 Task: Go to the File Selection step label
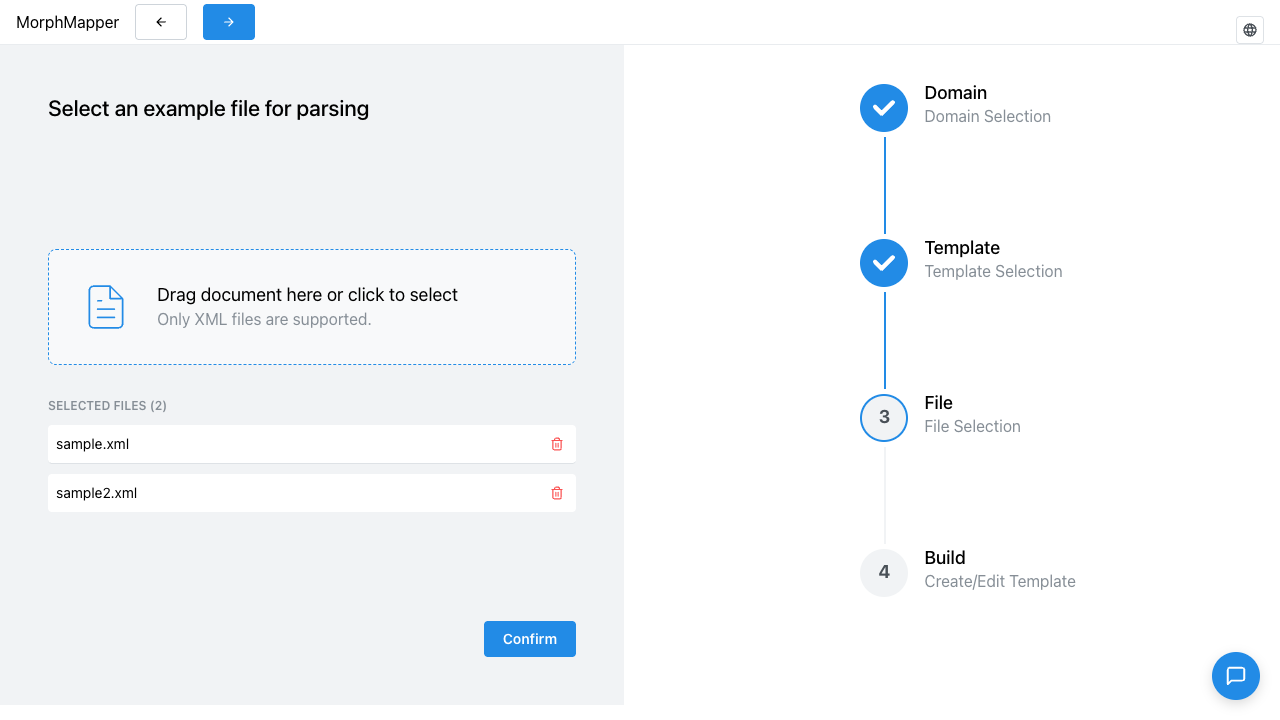[972, 427]
